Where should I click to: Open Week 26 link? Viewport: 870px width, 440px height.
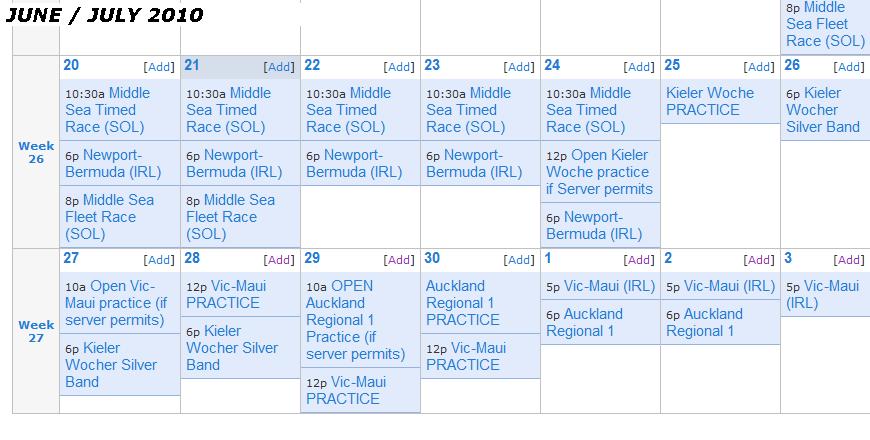point(36,153)
